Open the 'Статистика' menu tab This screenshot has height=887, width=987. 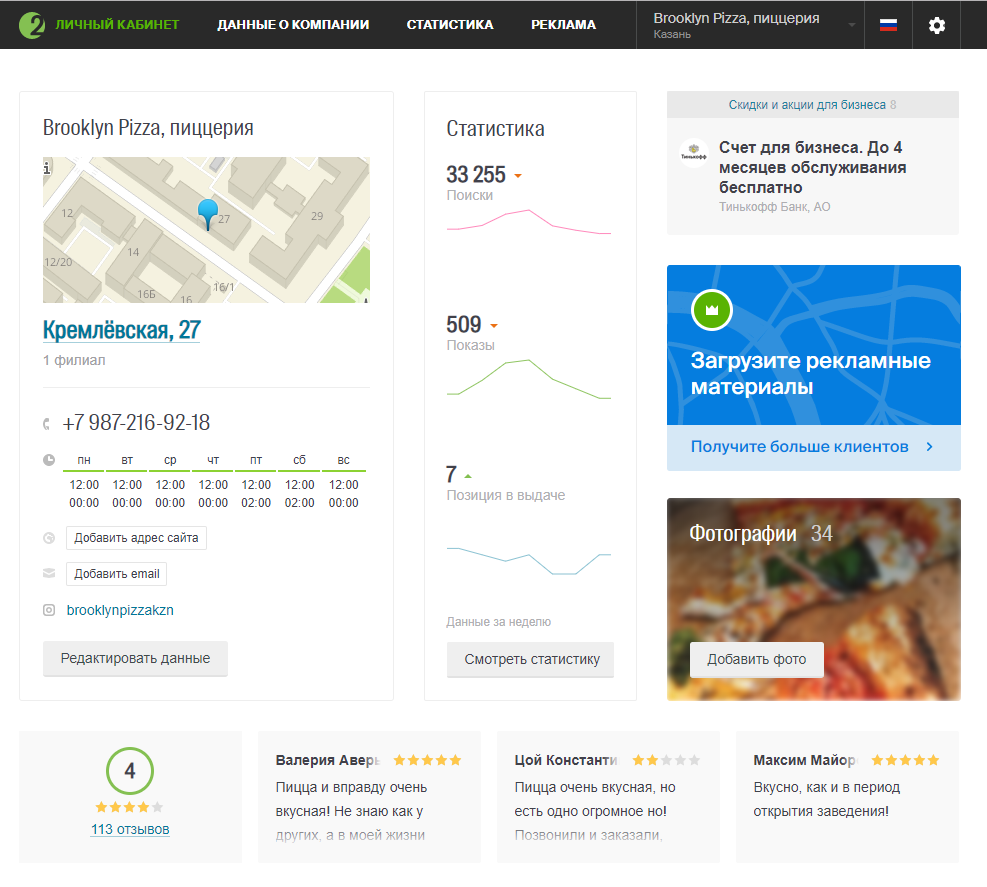pos(450,25)
